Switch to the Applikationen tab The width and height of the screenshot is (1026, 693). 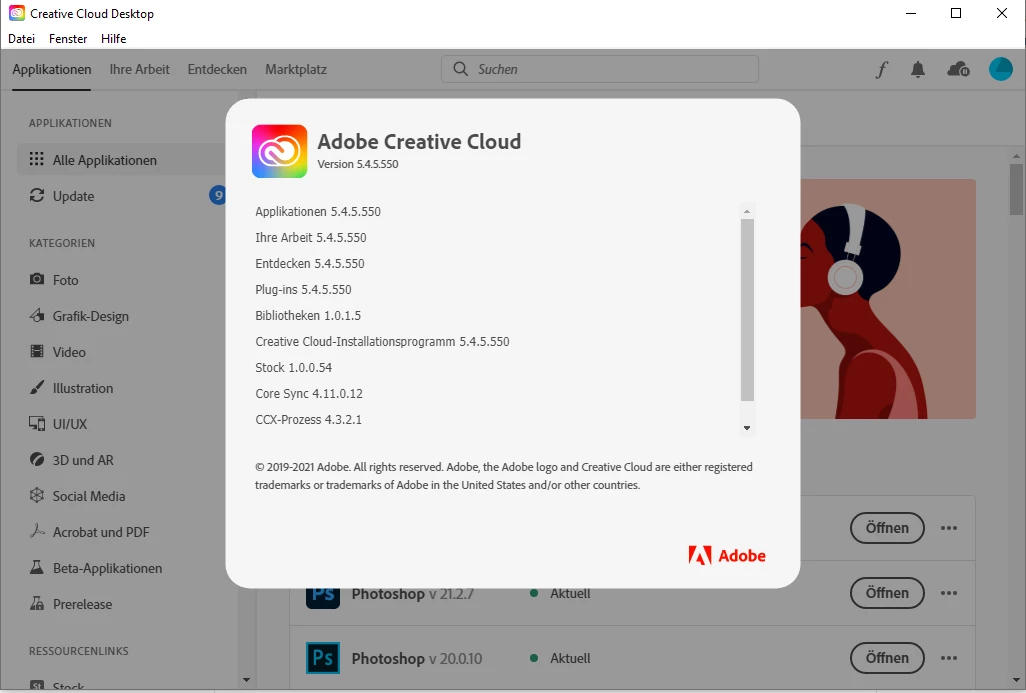(52, 69)
